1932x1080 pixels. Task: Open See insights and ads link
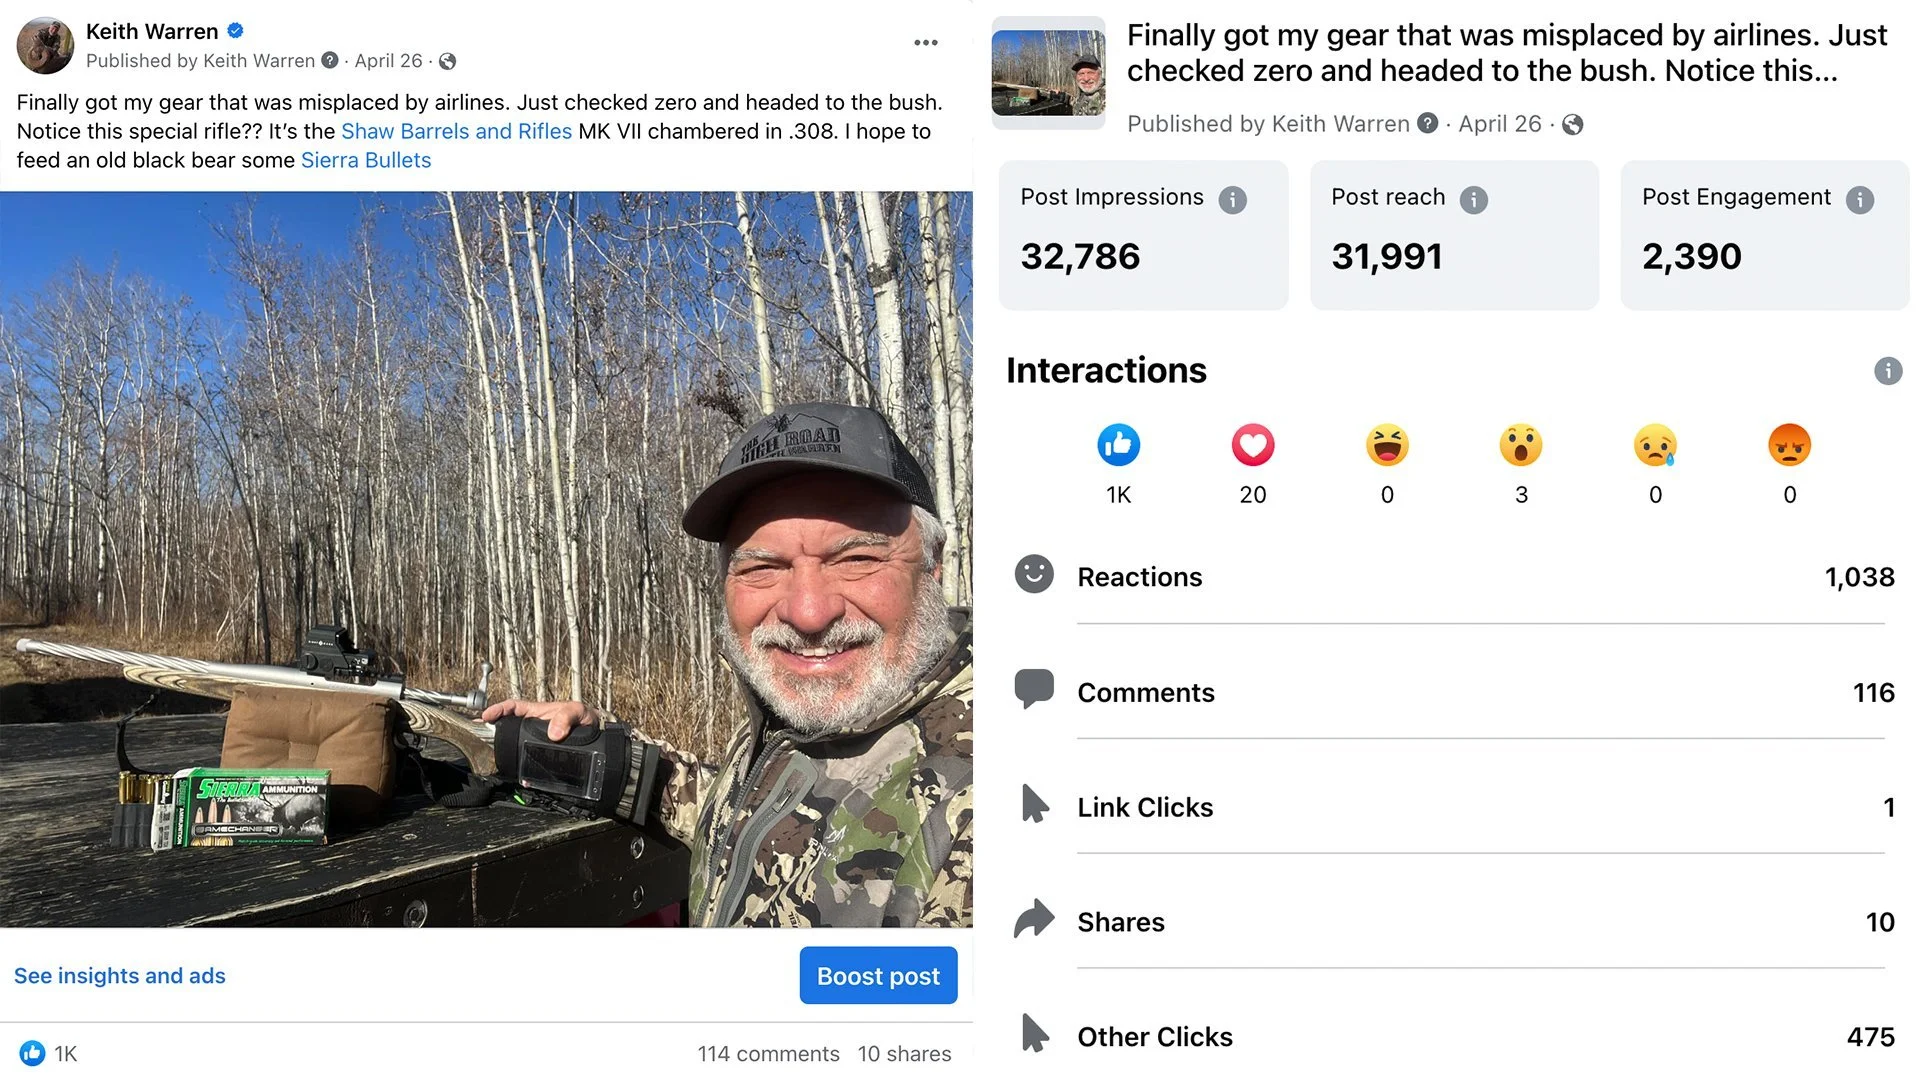pos(120,975)
